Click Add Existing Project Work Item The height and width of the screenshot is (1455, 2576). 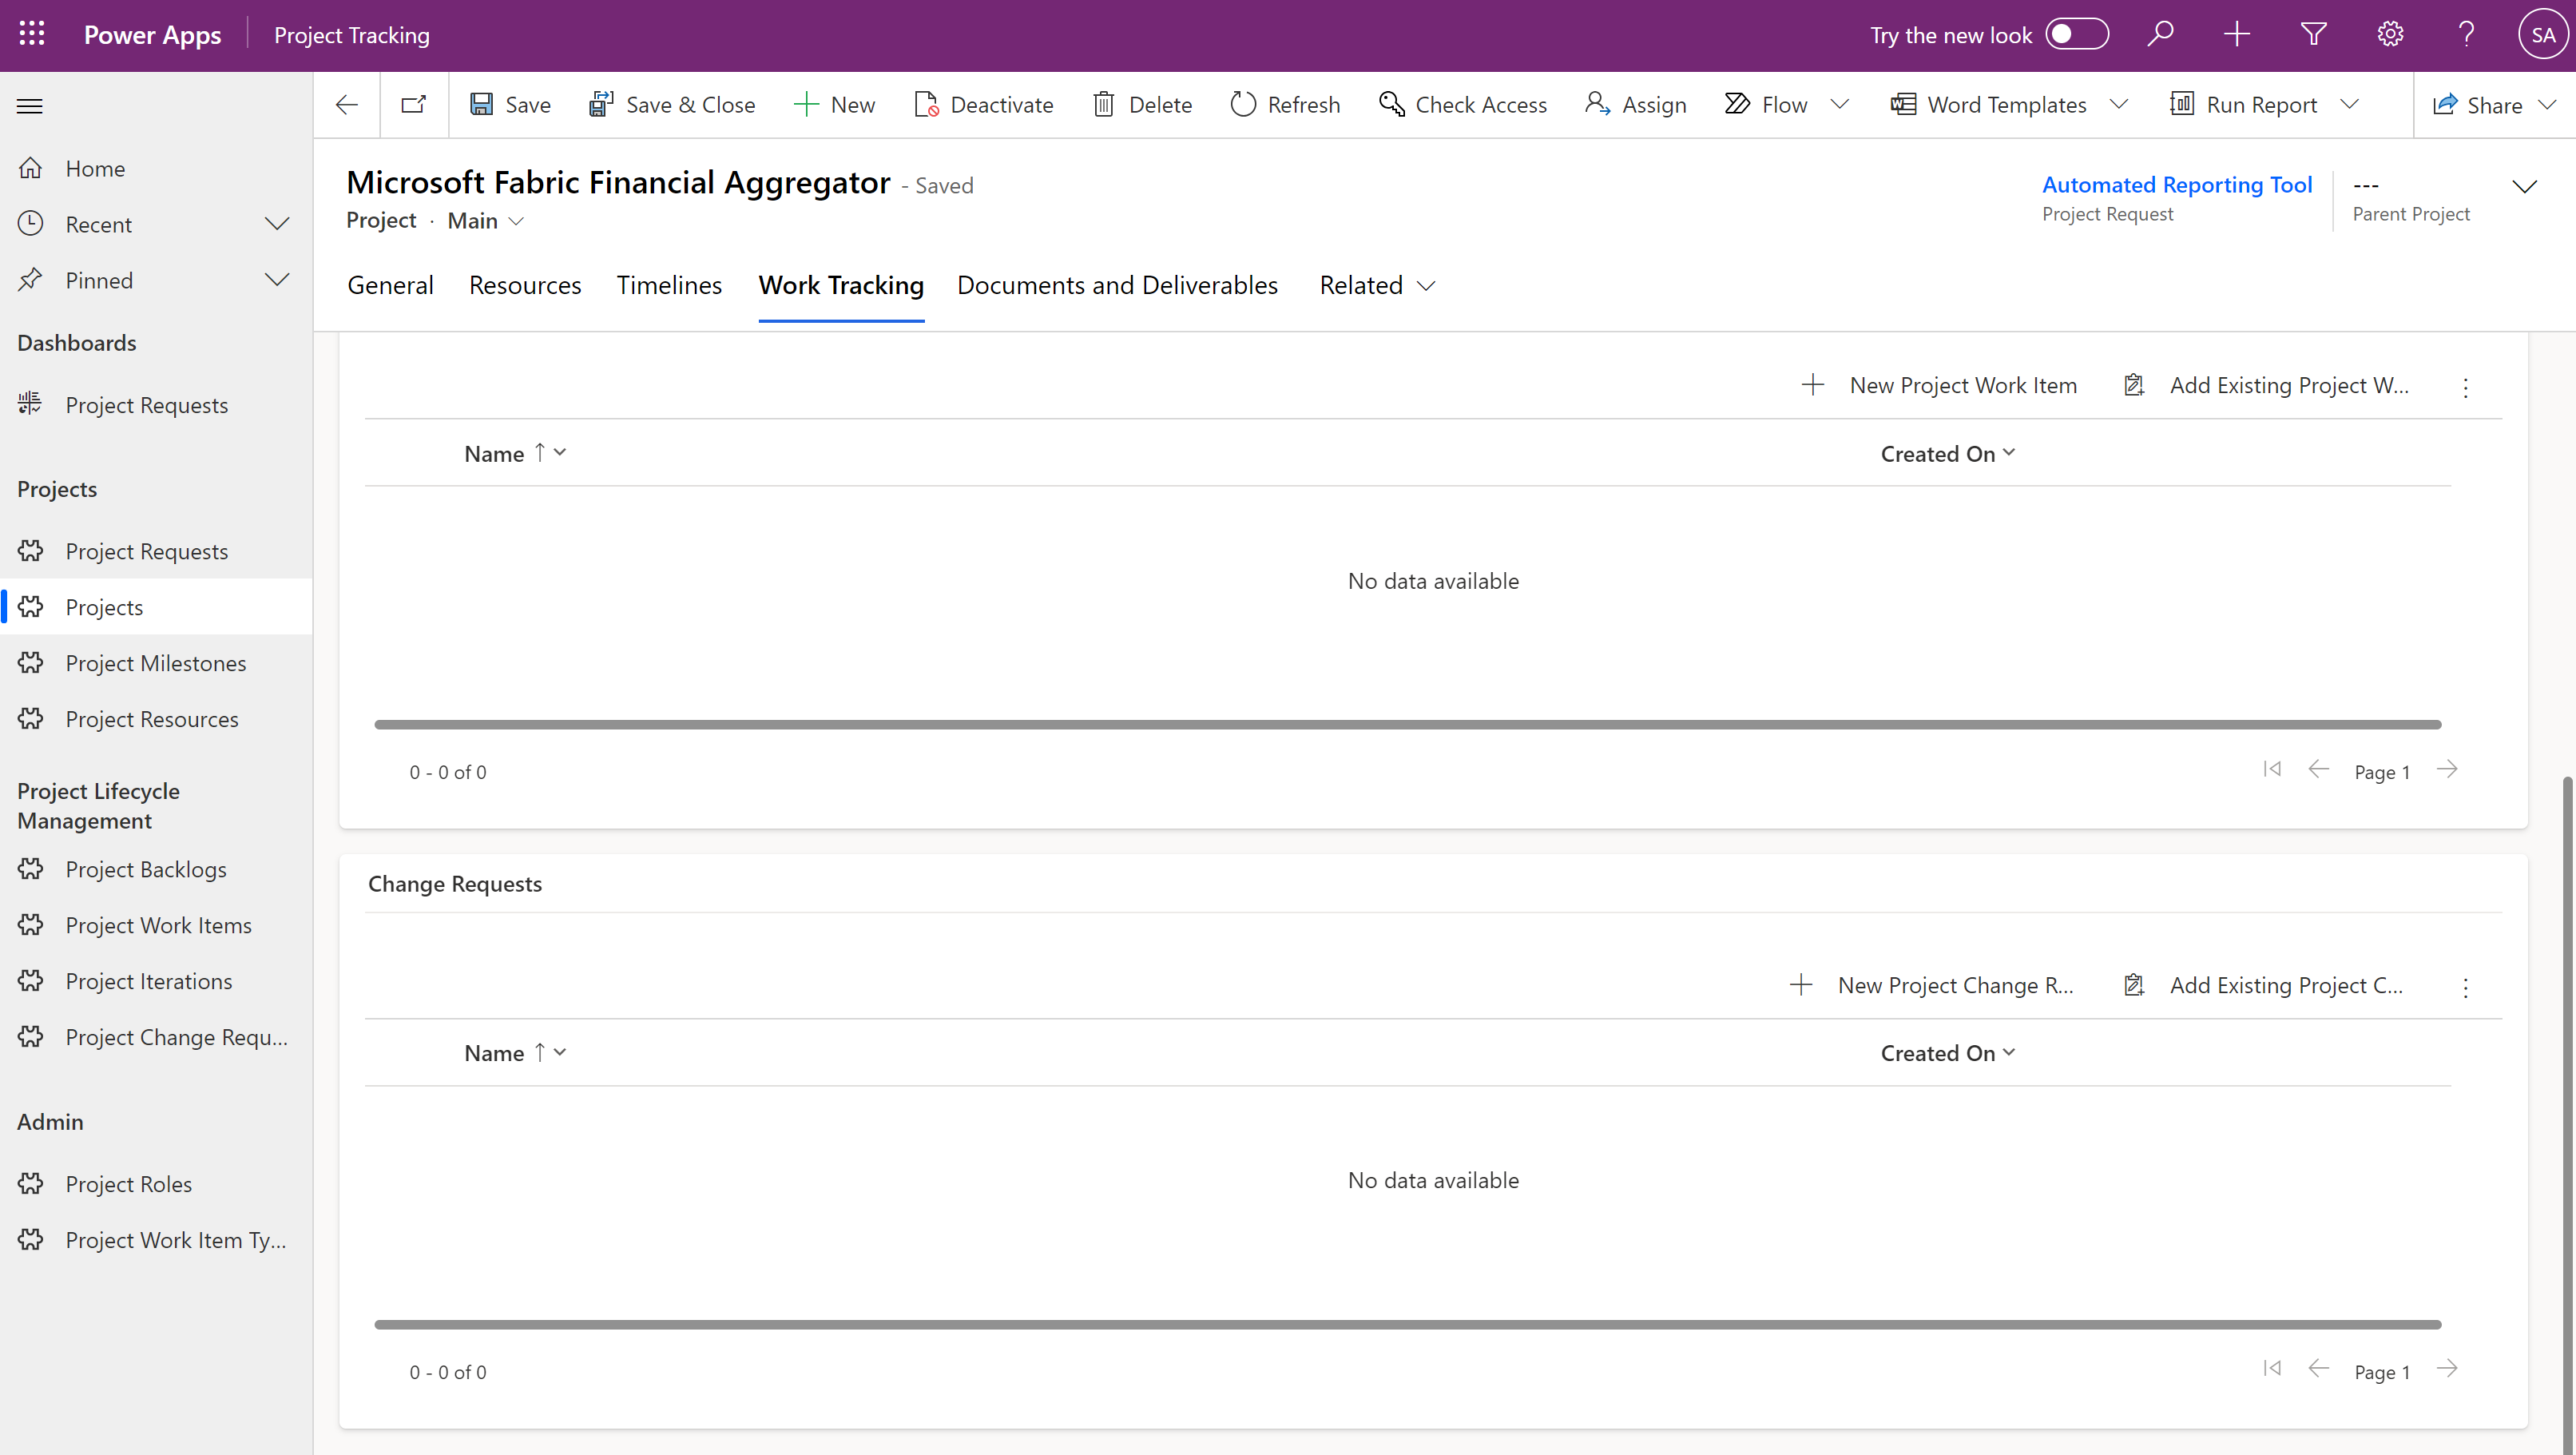(x=2265, y=386)
